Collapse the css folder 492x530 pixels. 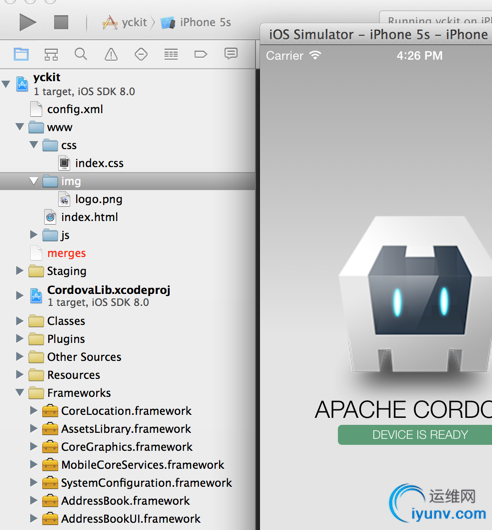click(34, 145)
